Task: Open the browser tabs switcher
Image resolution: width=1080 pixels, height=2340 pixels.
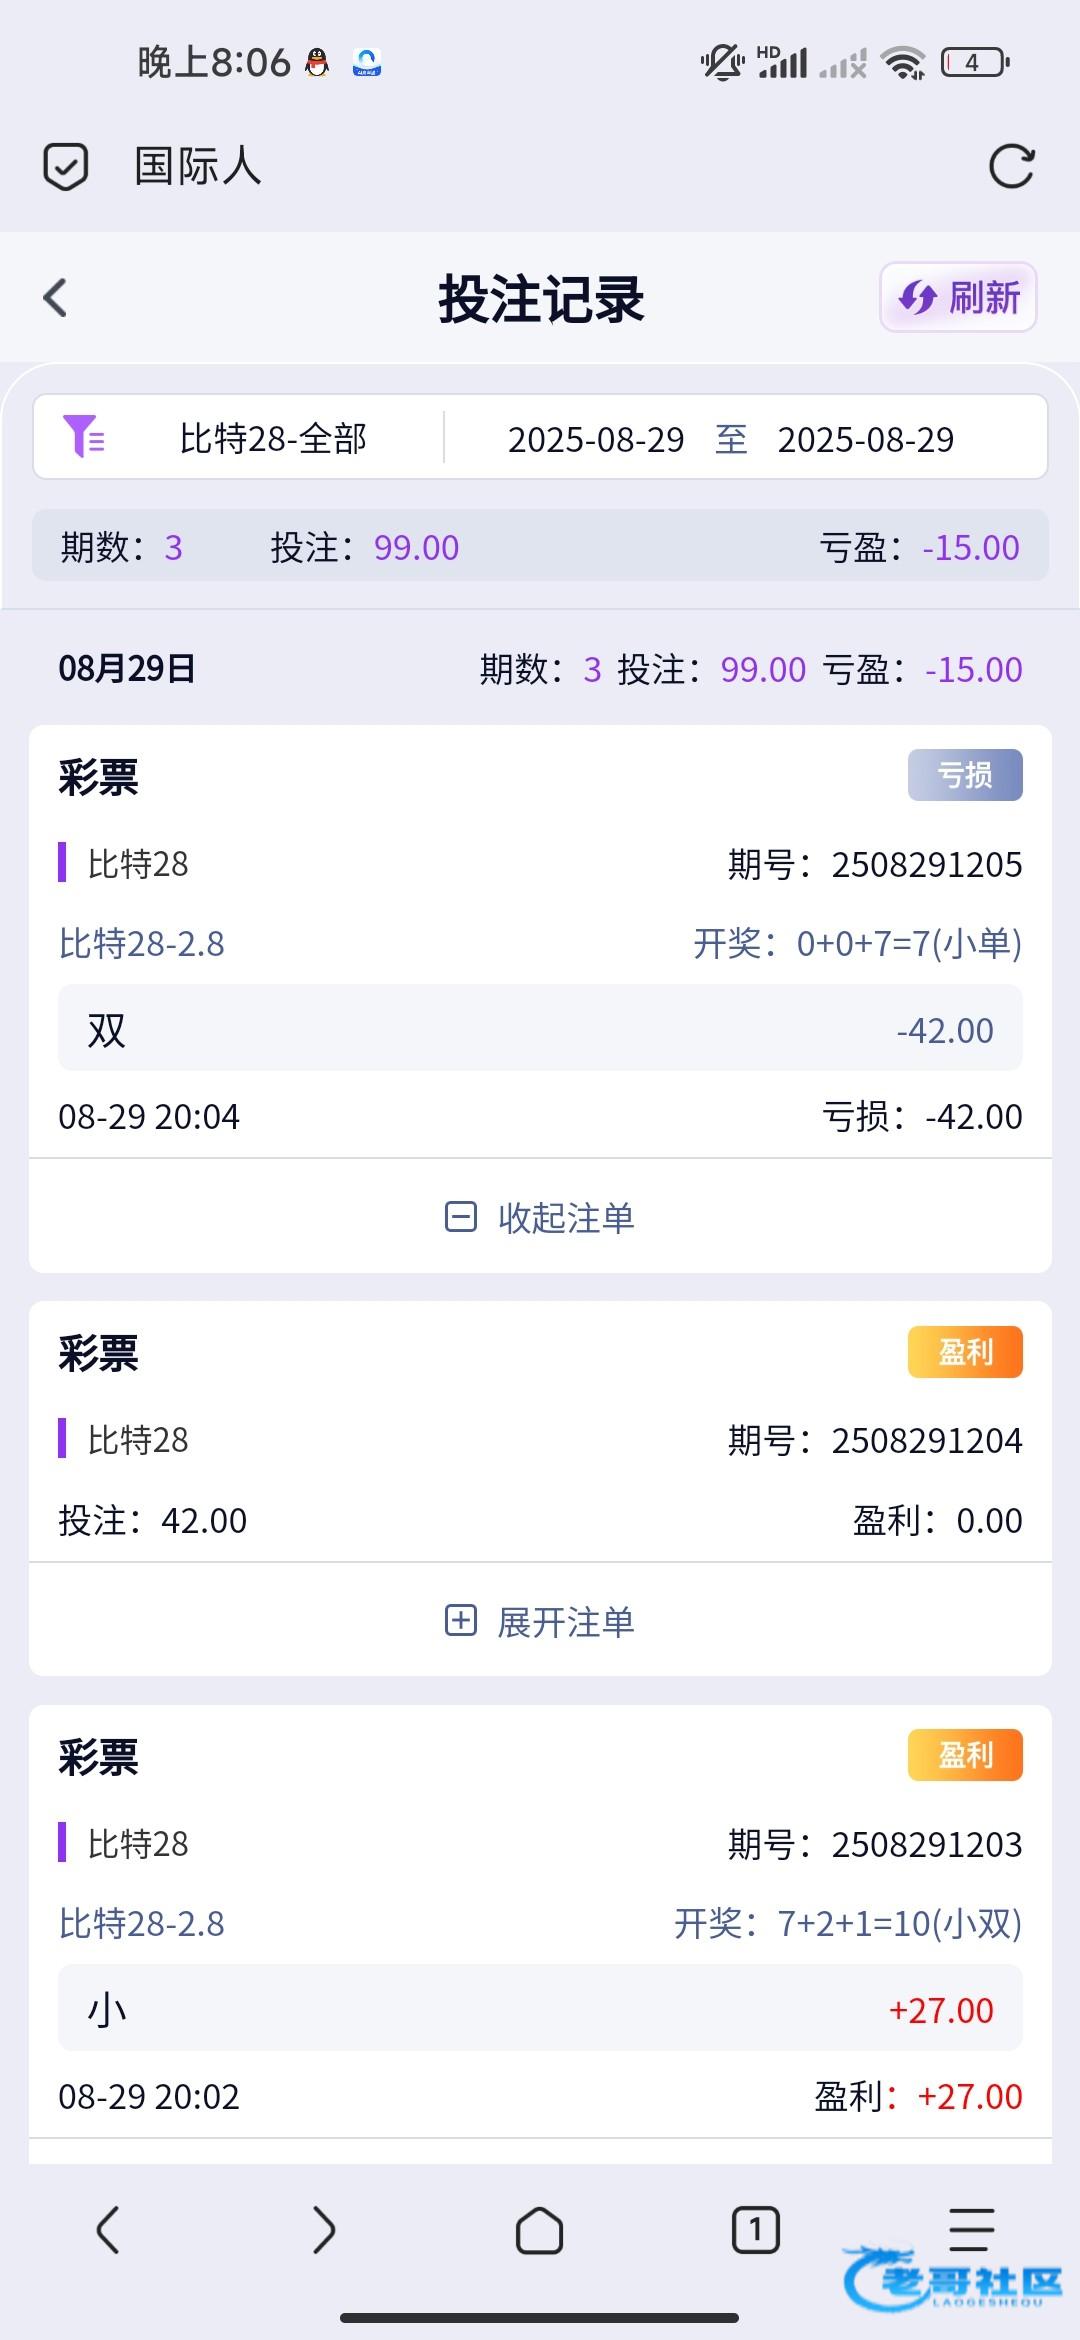Action: click(755, 2230)
